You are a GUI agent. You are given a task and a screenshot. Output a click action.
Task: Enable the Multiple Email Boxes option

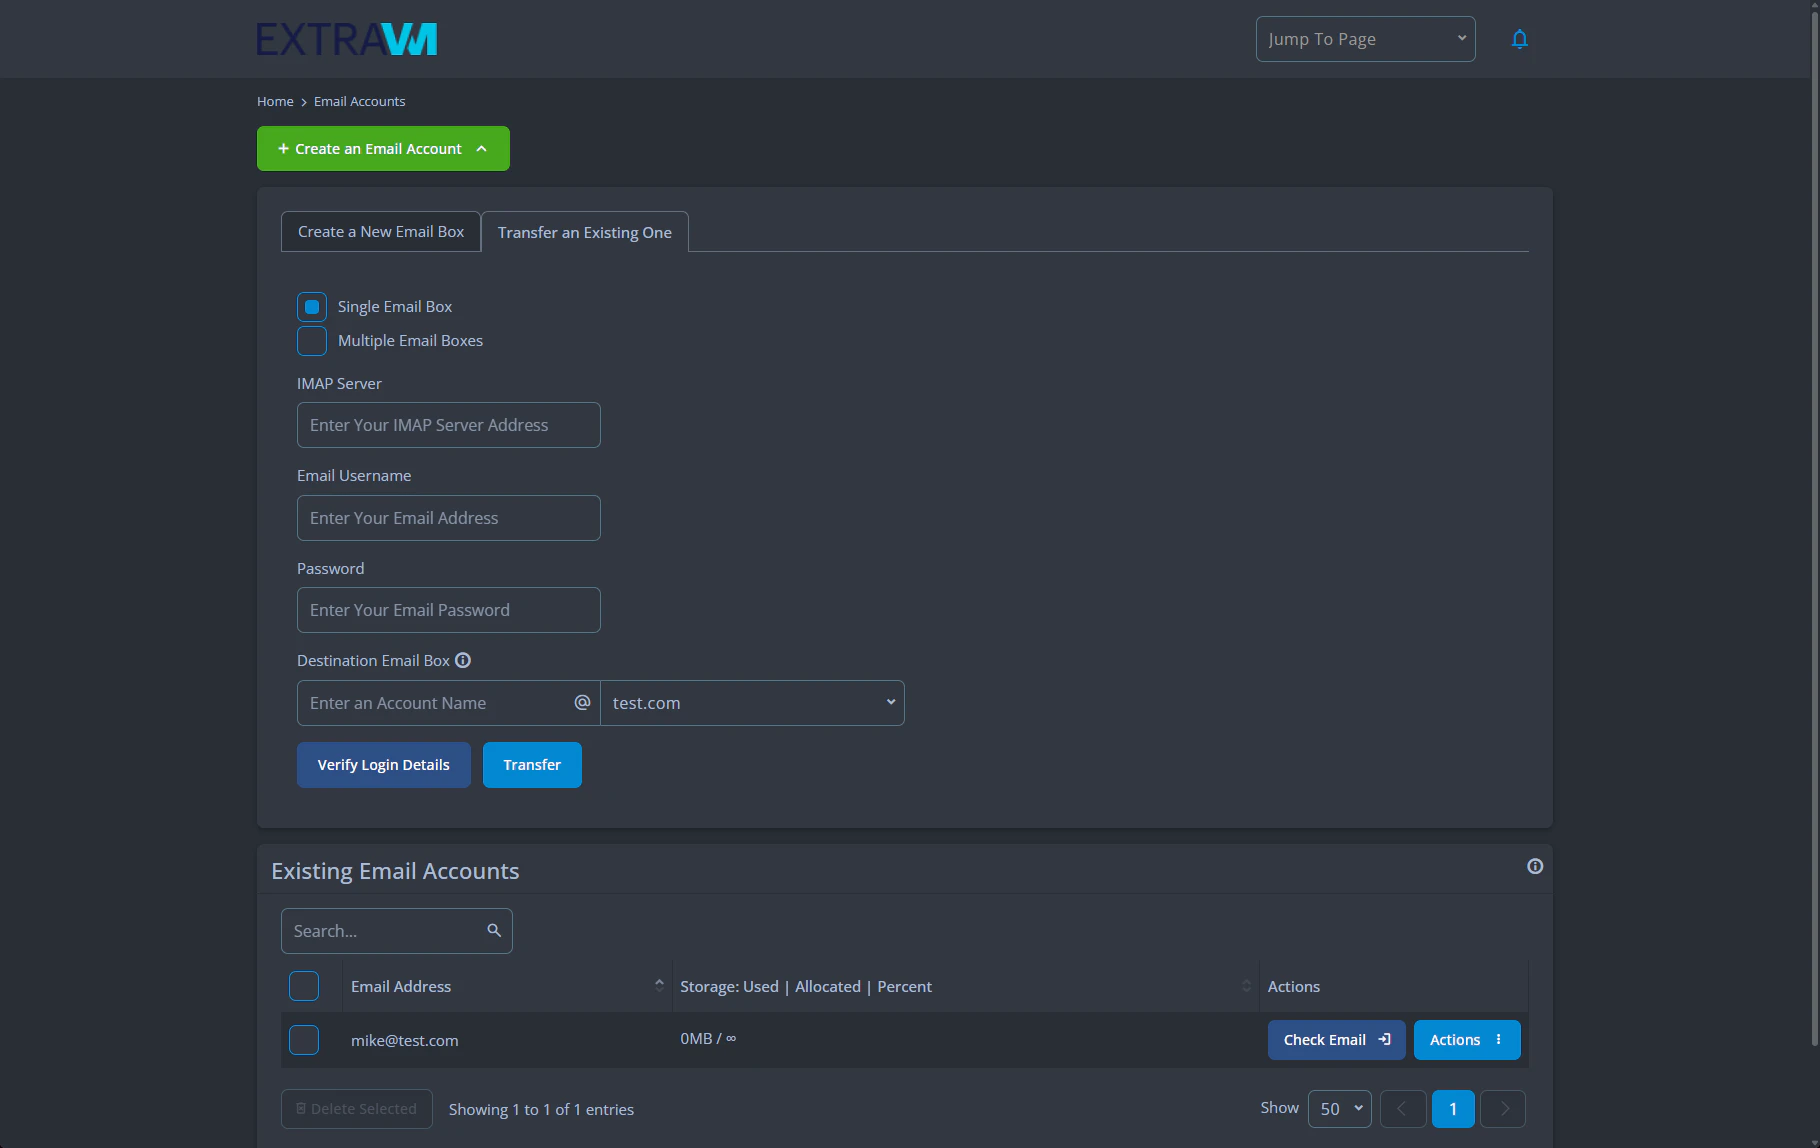(x=312, y=341)
